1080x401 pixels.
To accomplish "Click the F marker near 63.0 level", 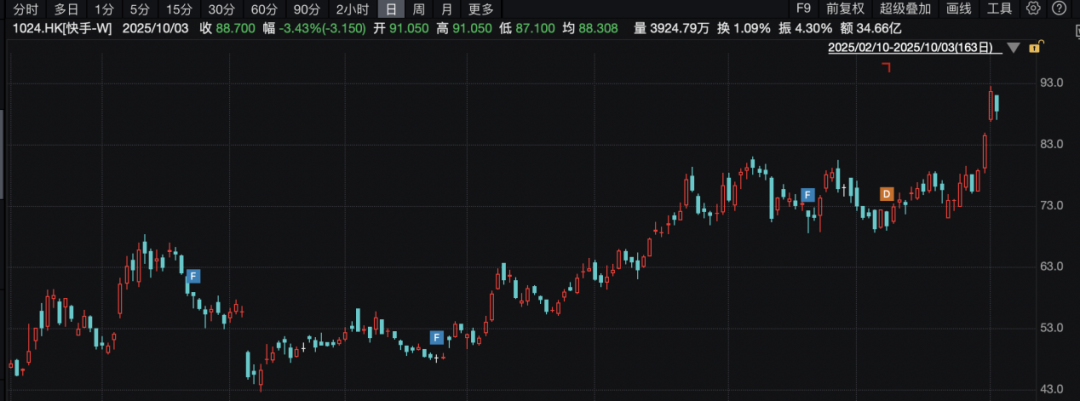I will [x=194, y=276].
